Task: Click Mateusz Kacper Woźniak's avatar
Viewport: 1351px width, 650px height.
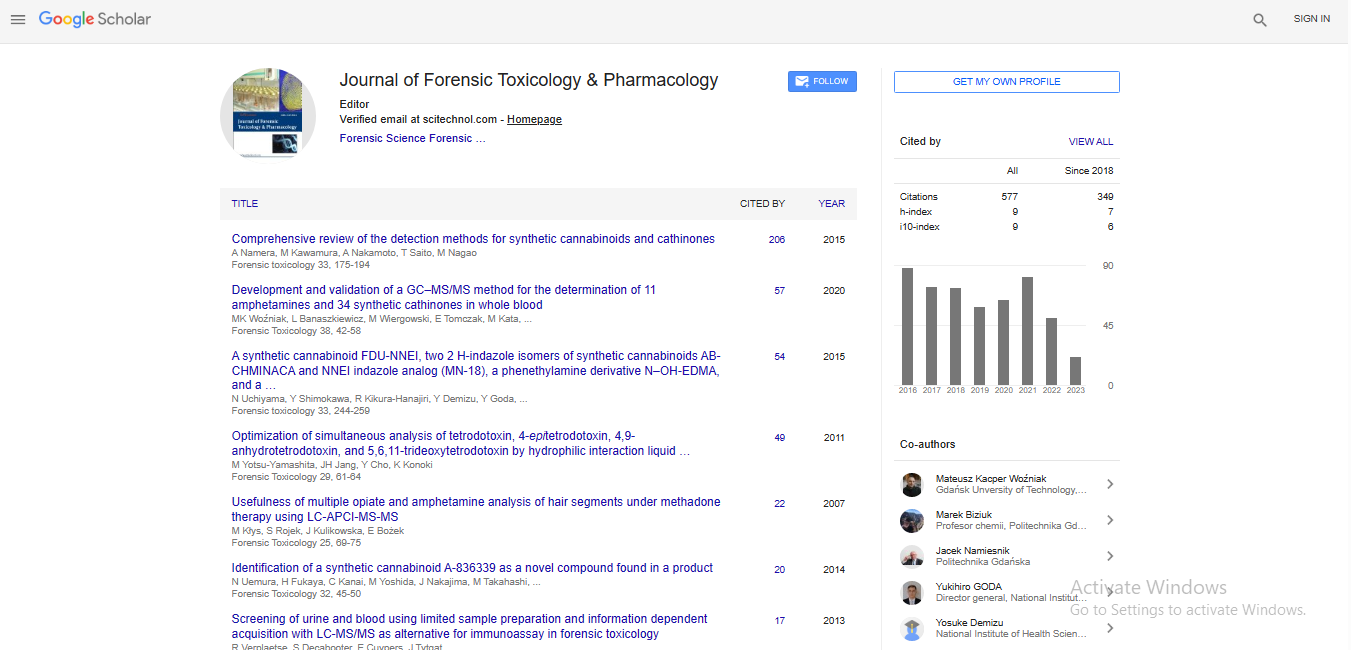Action: tap(911, 484)
